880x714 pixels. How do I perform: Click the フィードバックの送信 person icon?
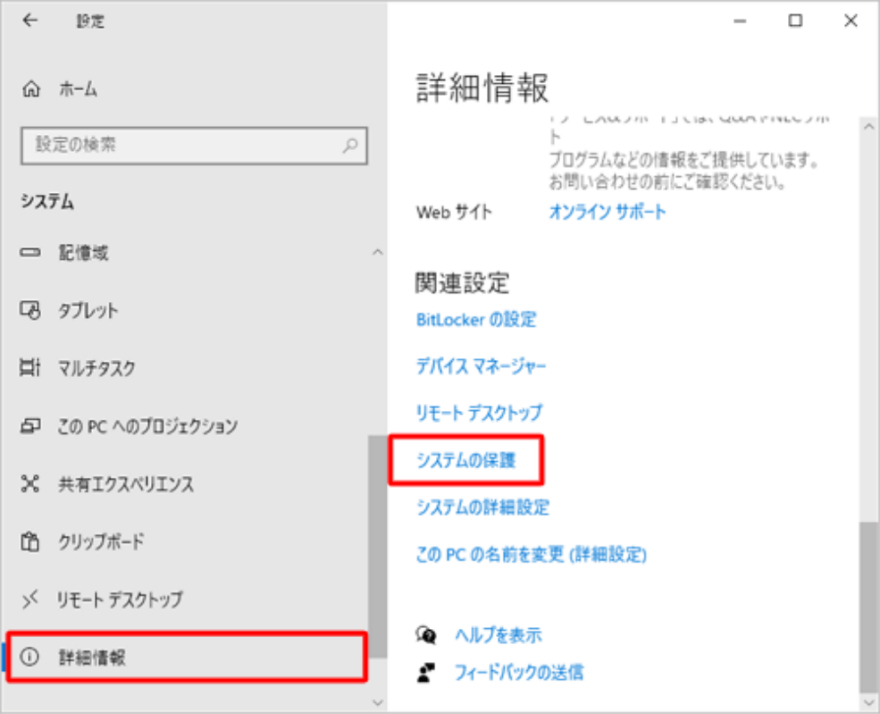427,671
